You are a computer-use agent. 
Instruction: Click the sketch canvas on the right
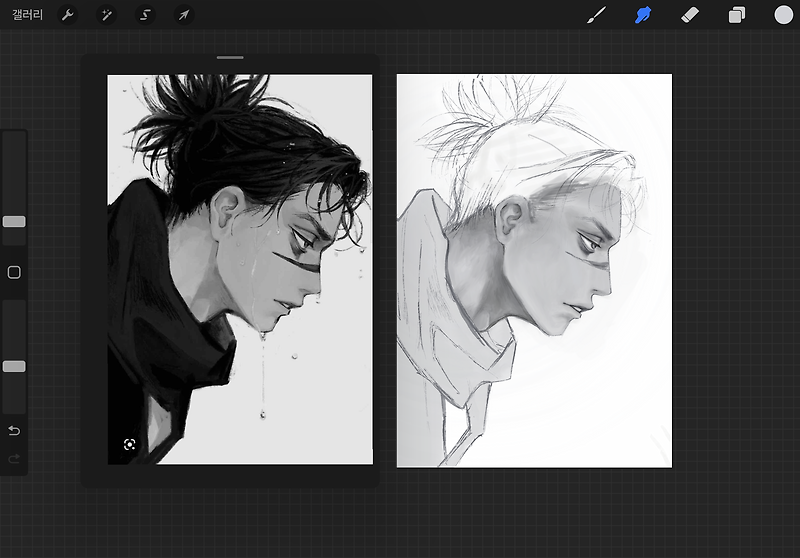[x=534, y=270]
